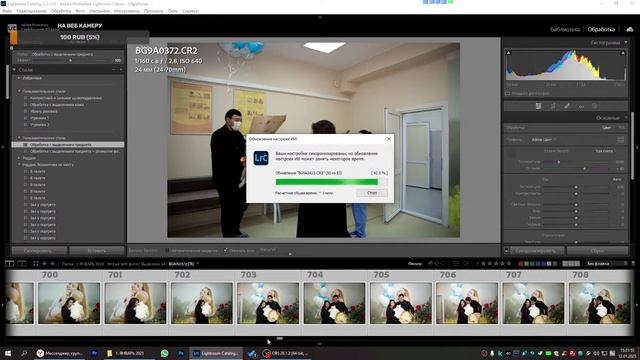Add a new preset with plus icon
The height and width of the screenshot is (360, 640).
click(x=121, y=70)
